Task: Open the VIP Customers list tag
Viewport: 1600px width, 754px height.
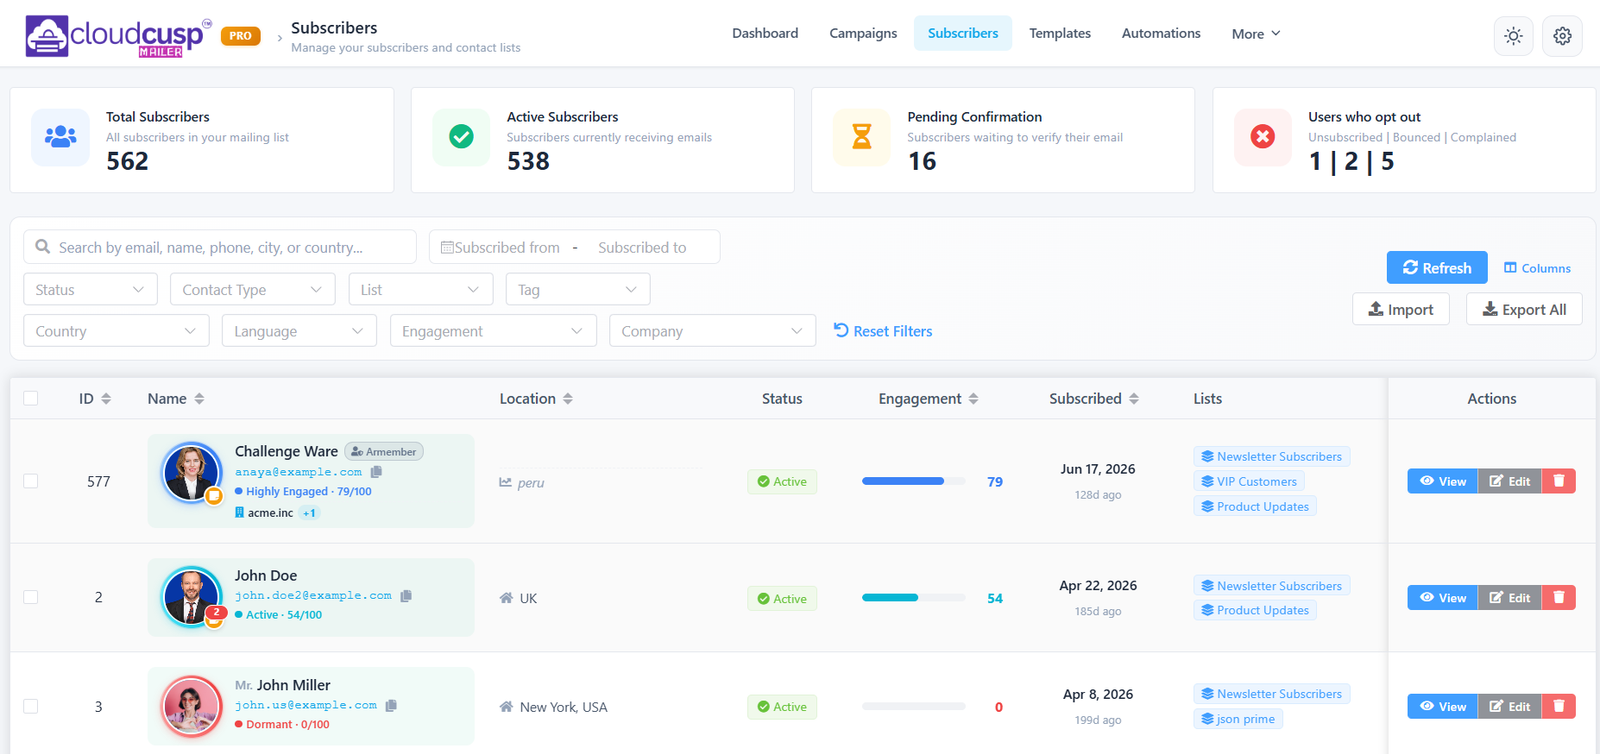Action: [x=1249, y=481]
